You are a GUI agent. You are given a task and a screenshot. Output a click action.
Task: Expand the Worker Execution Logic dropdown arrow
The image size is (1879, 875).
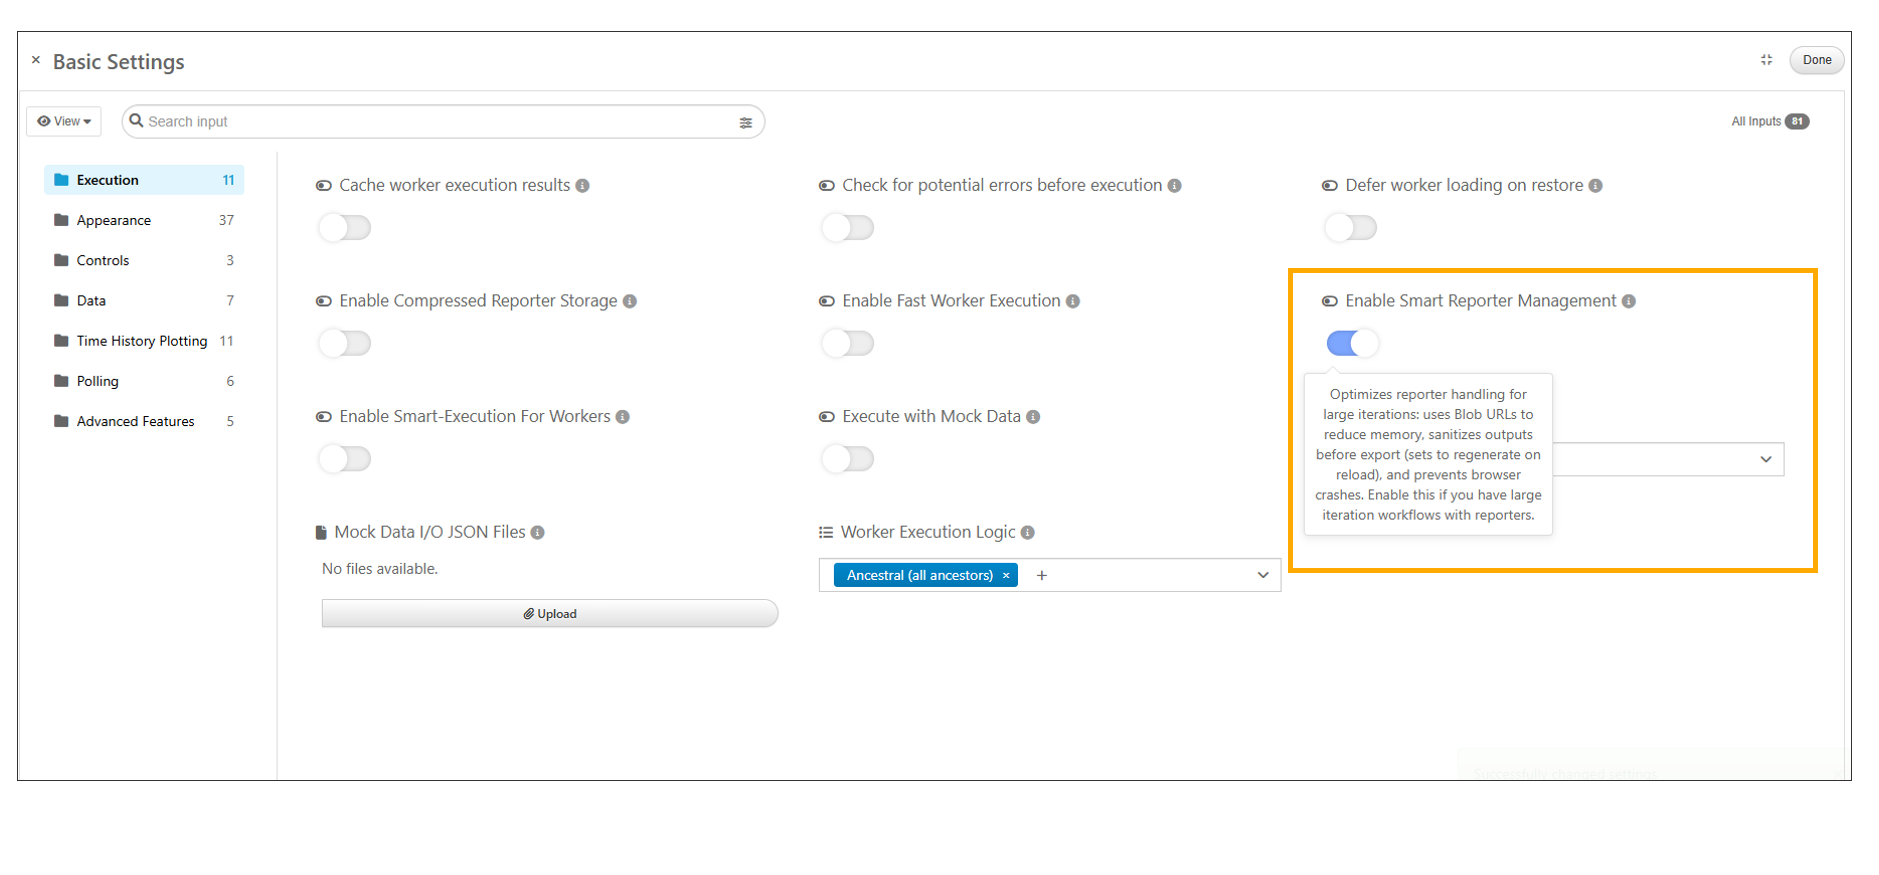point(1263,575)
